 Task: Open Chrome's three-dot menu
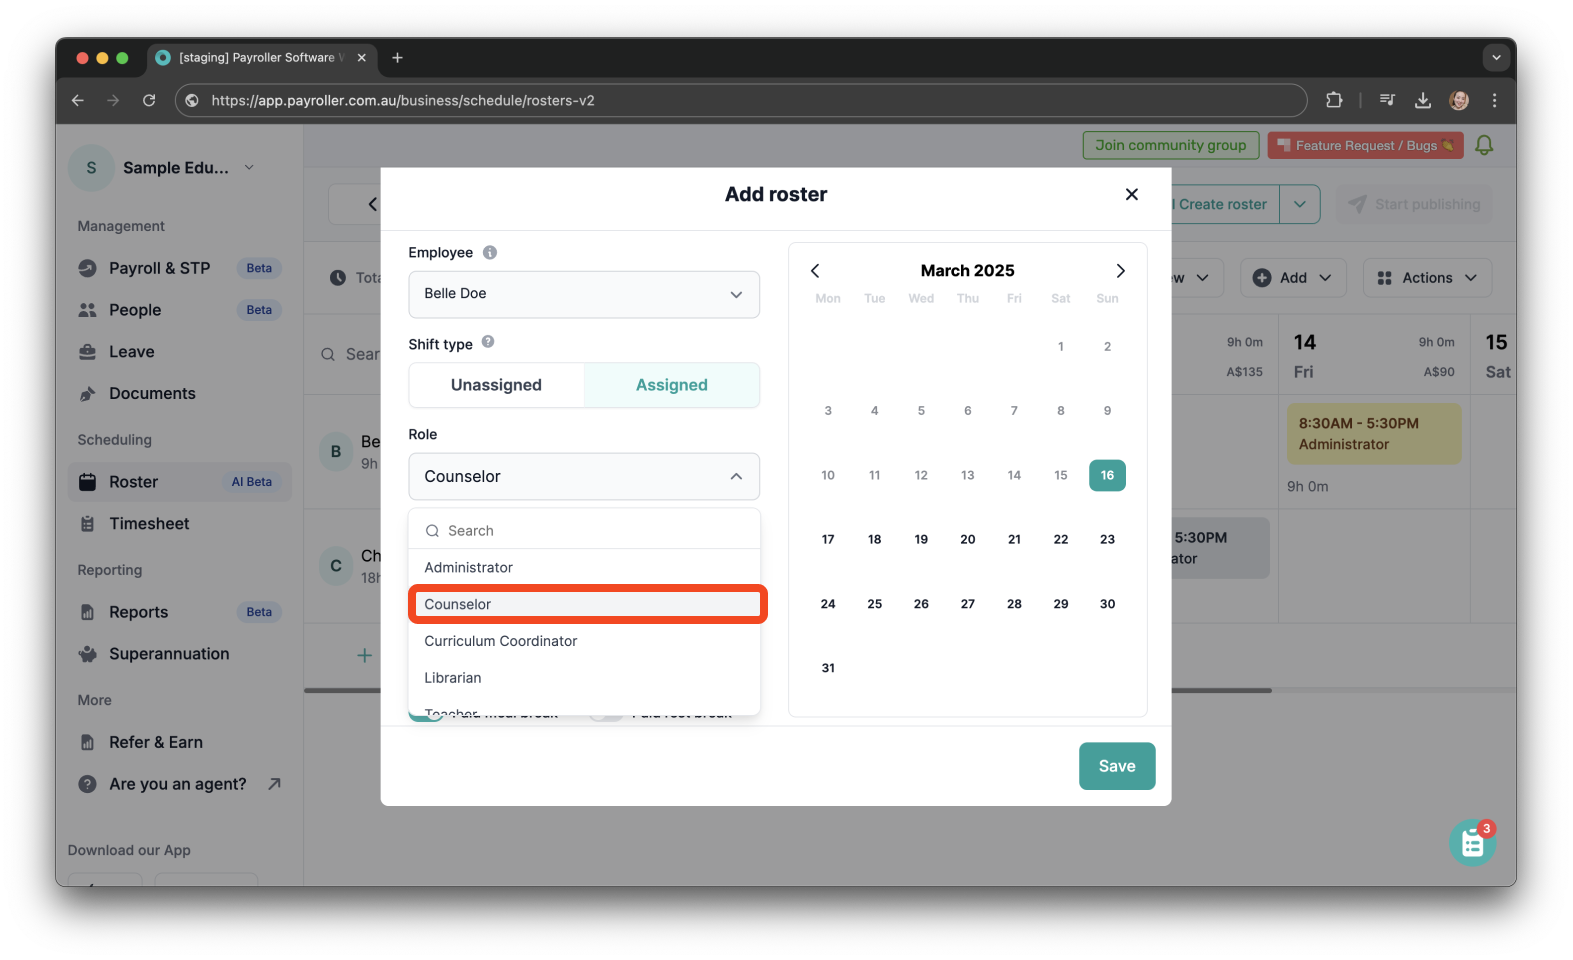[1494, 100]
